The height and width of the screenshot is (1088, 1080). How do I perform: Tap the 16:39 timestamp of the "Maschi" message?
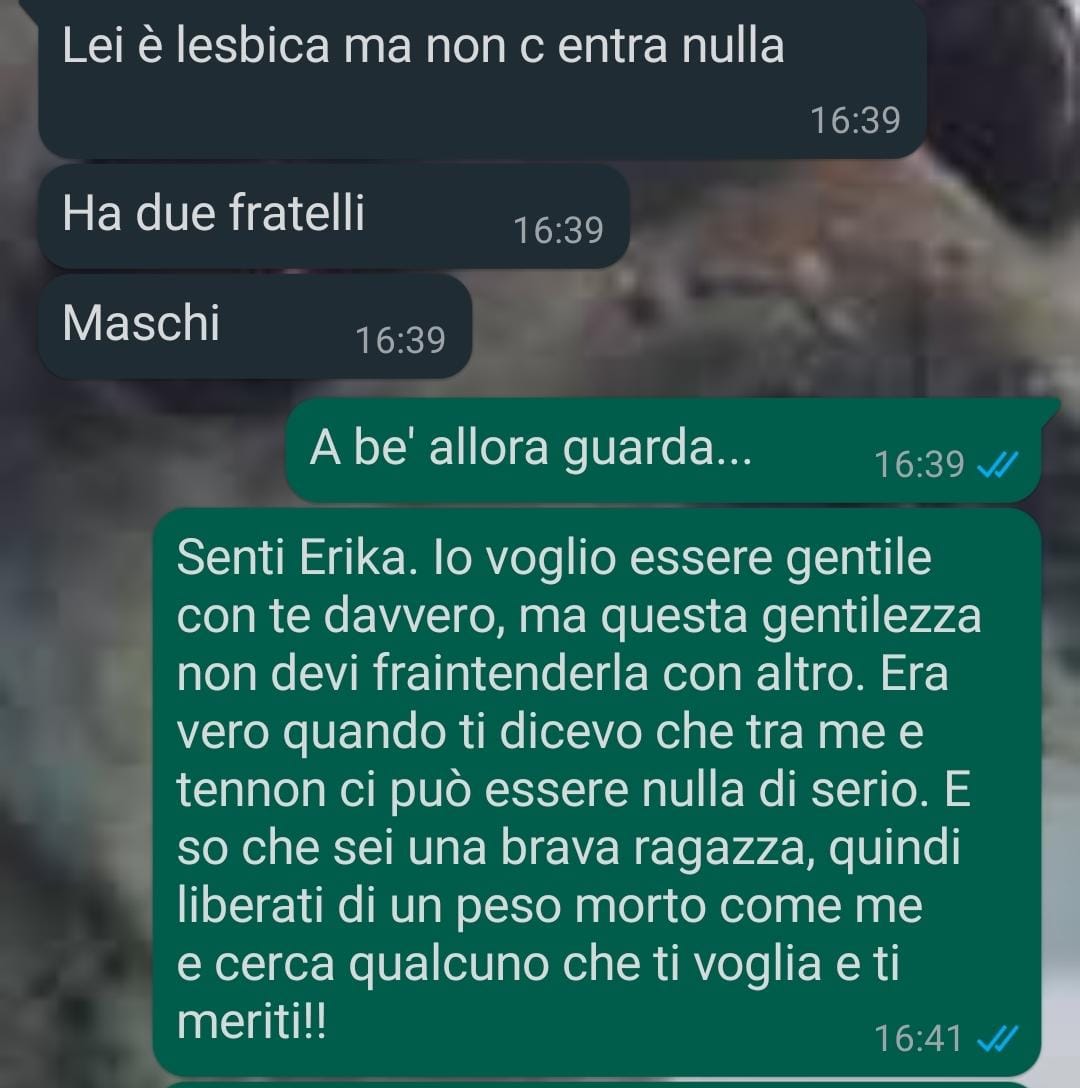[x=400, y=341]
